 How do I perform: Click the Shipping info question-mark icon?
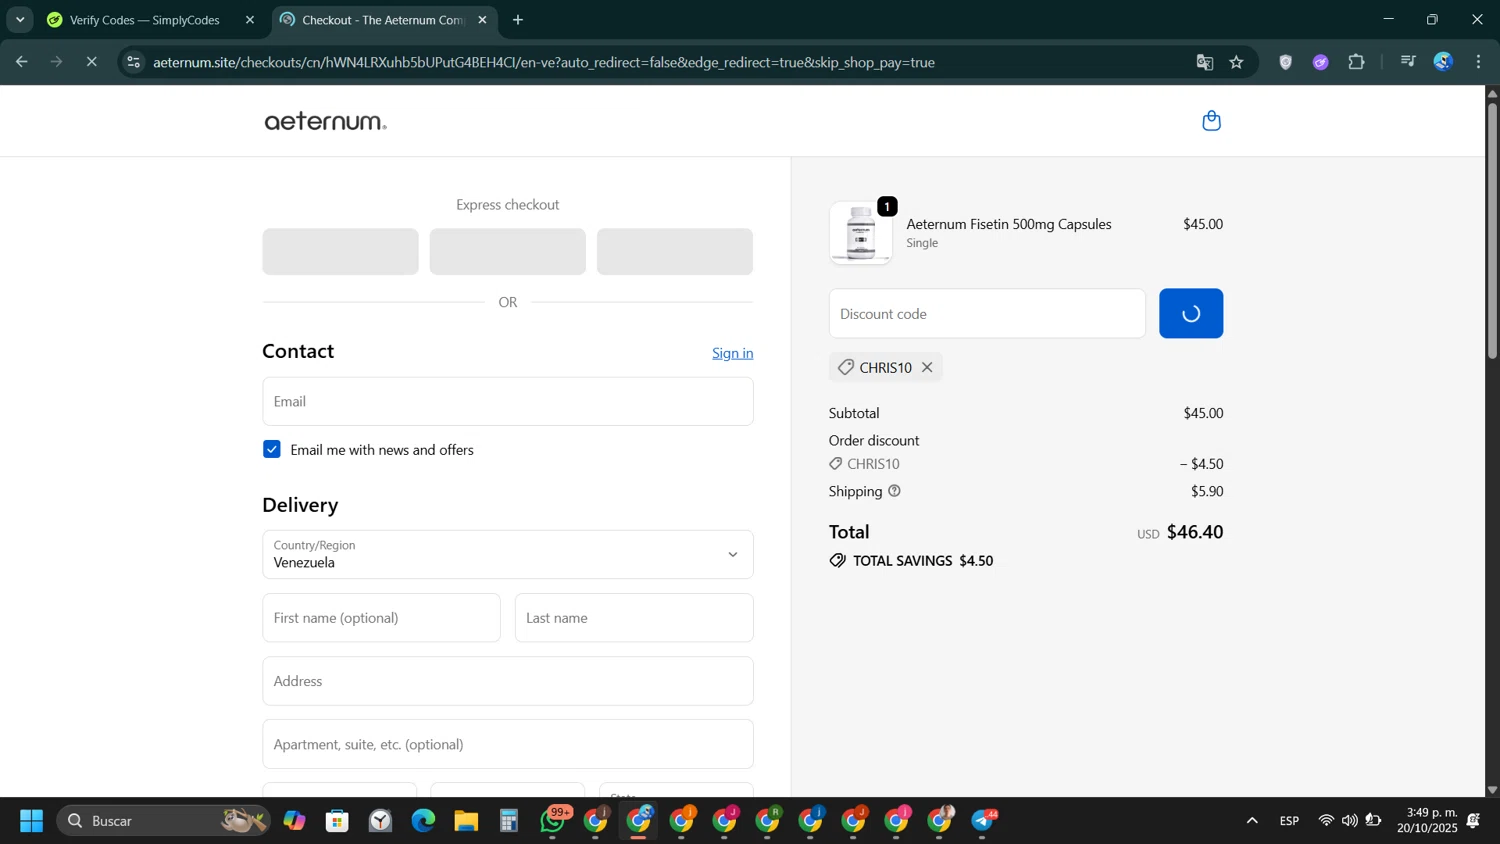(894, 491)
